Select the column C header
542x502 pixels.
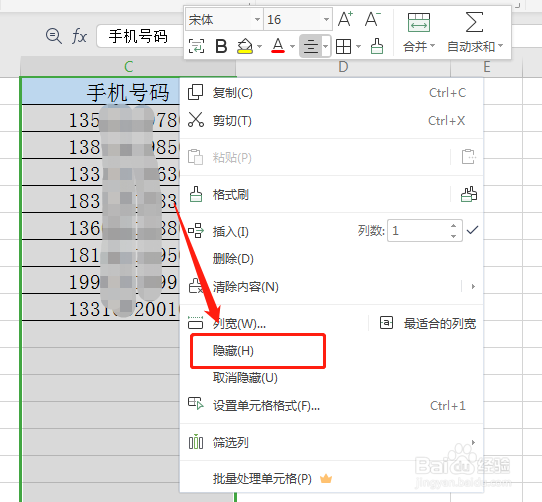(128, 67)
